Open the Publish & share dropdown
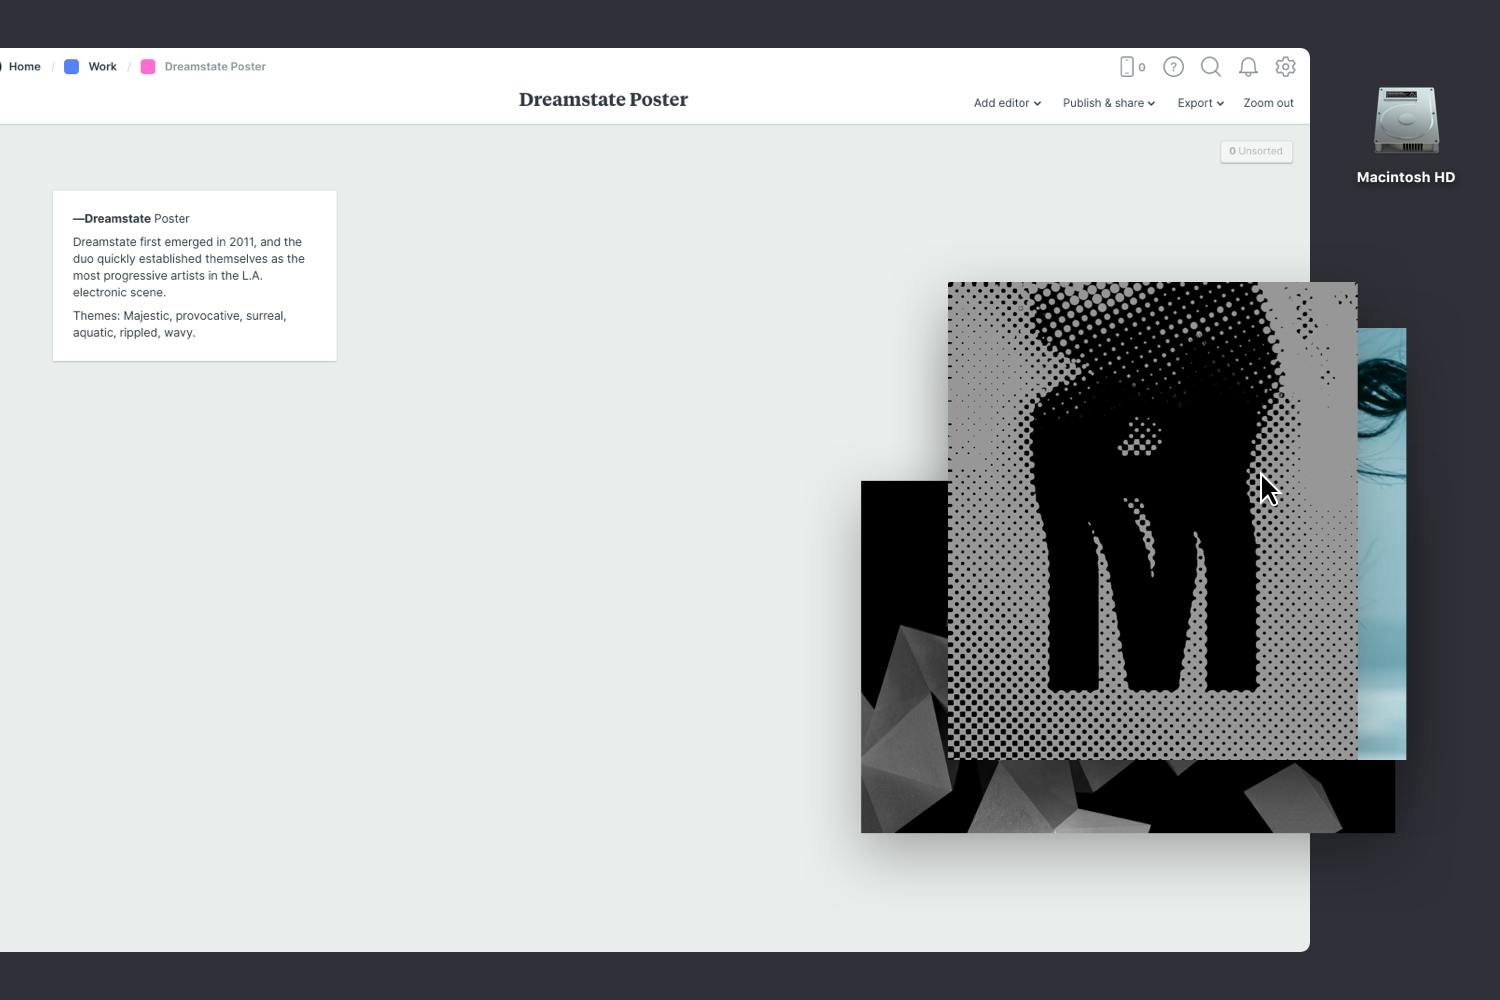The height and width of the screenshot is (1000, 1500). tap(1107, 103)
